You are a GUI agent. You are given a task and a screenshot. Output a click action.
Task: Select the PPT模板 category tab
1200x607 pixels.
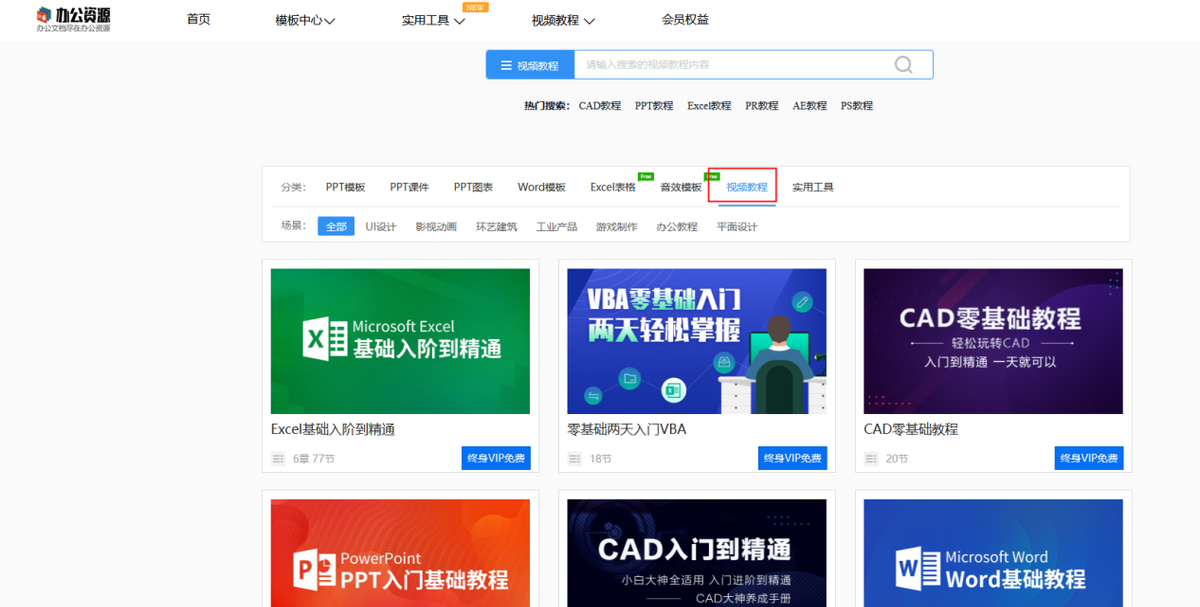(345, 187)
